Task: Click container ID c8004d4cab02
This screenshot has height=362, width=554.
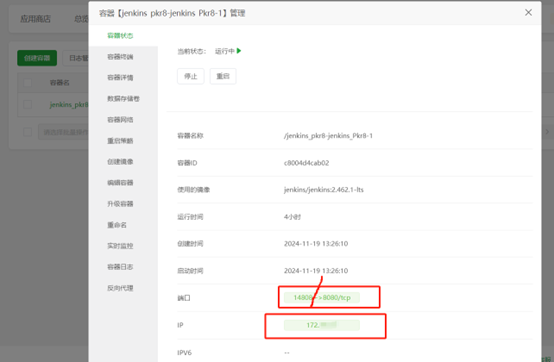Action: (306, 163)
